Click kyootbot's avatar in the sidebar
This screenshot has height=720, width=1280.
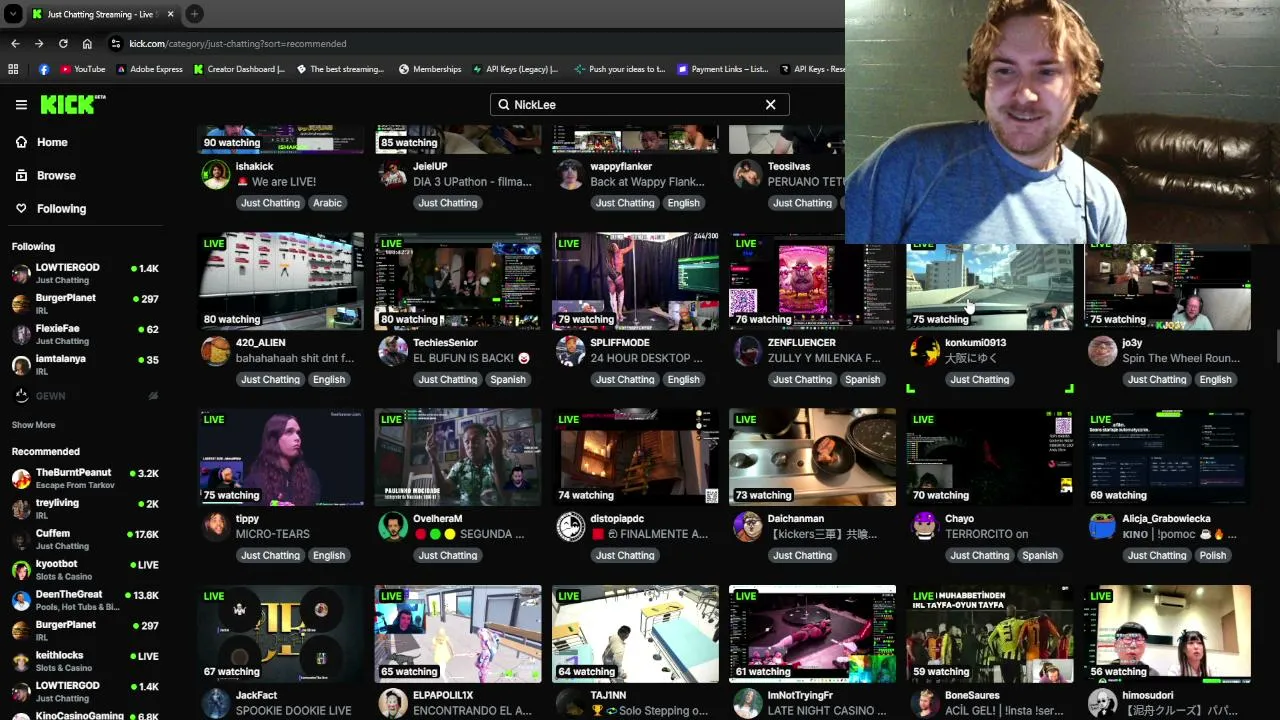(21, 570)
